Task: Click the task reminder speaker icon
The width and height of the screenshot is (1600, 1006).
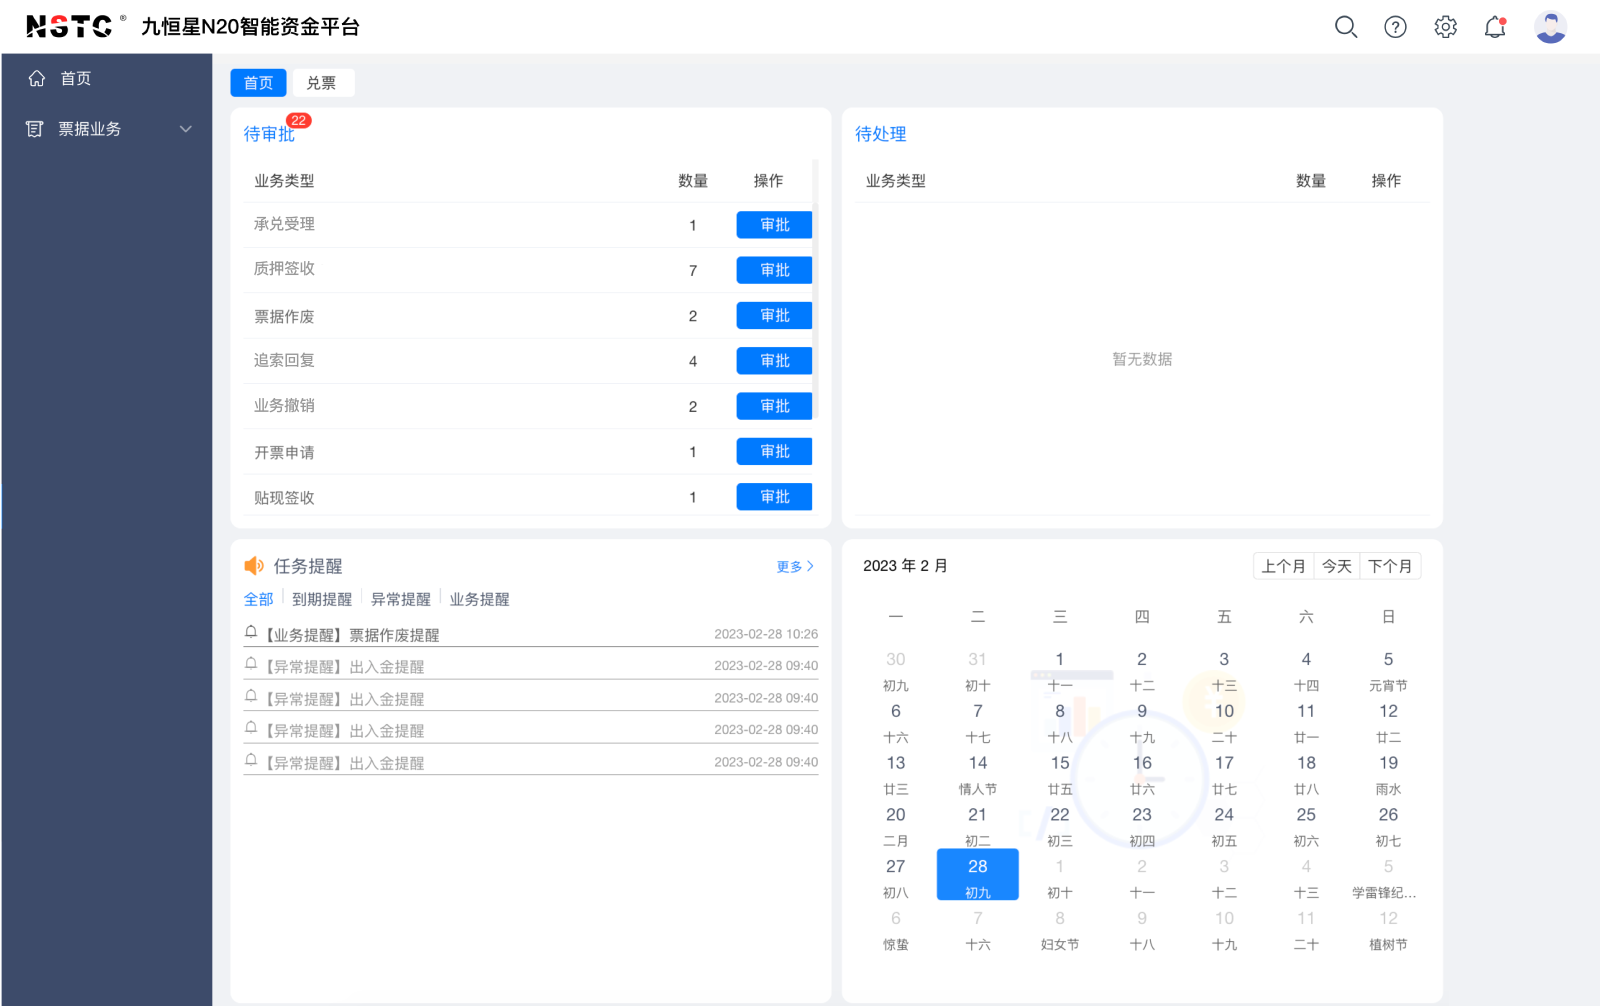Action: (254, 566)
